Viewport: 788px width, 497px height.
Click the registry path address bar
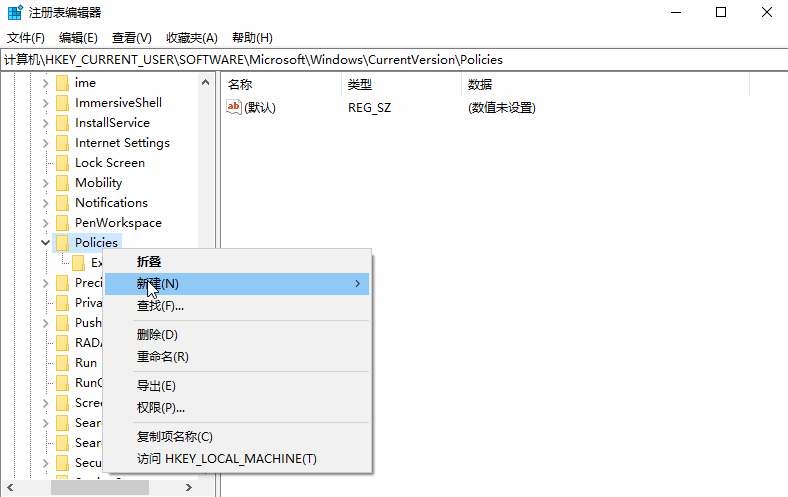pyautogui.click(x=394, y=60)
